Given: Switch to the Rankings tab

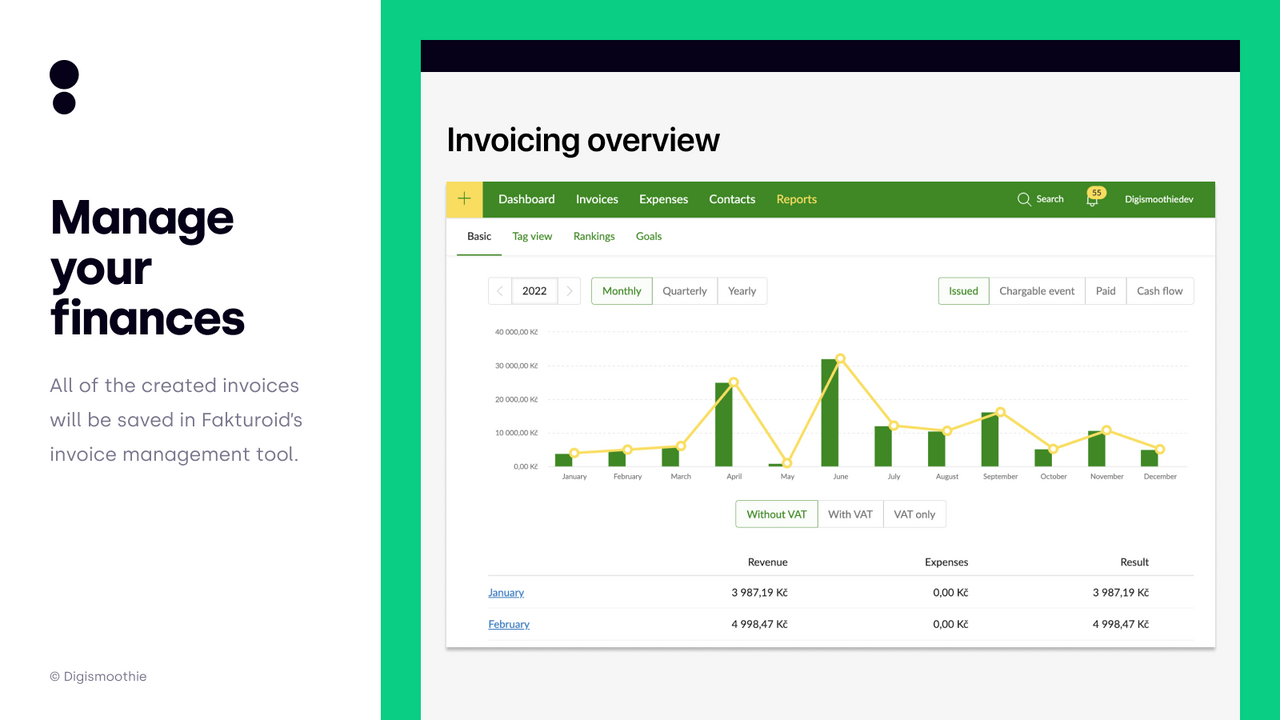Looking at the screenshot, I should pos(594,236).
